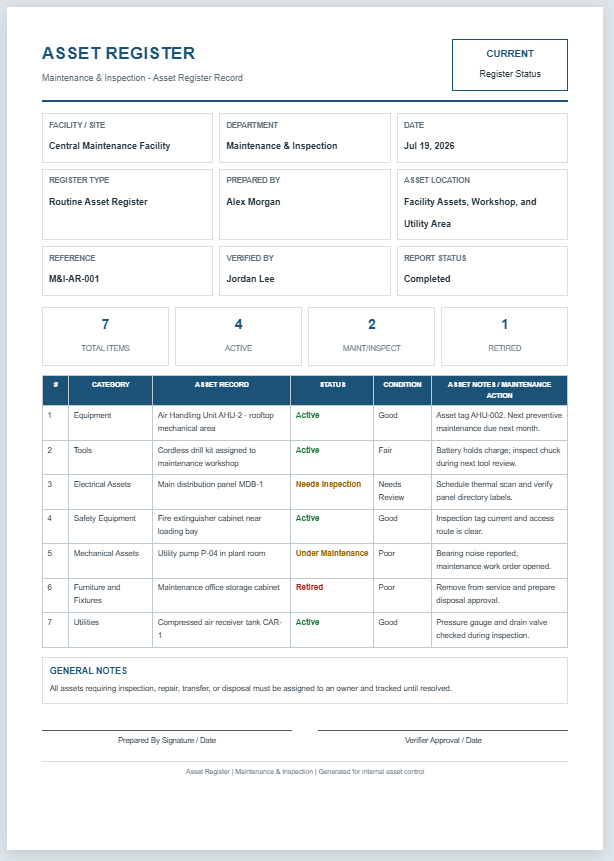Click 'Air Handling Unit AHU-2' asset record
This screenshot has width=614, height=861.
221,422
